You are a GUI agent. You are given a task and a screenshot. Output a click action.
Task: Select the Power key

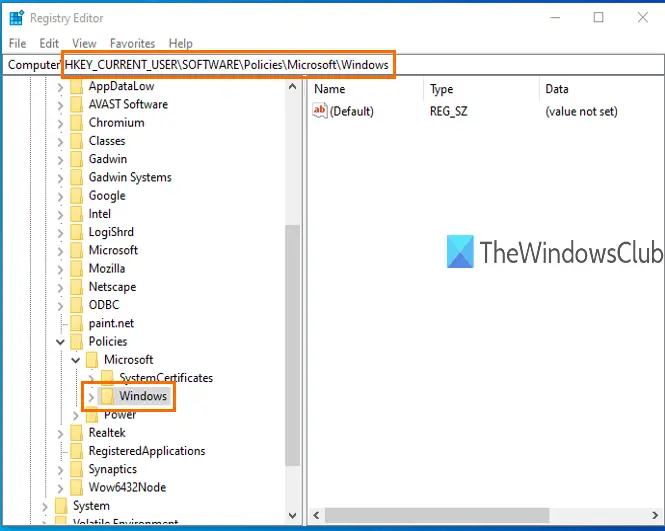(x=120, y=415)
